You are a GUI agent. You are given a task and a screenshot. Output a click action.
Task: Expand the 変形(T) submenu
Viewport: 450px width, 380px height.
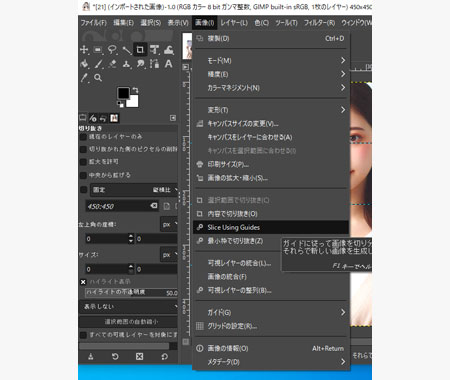point(271,110)
